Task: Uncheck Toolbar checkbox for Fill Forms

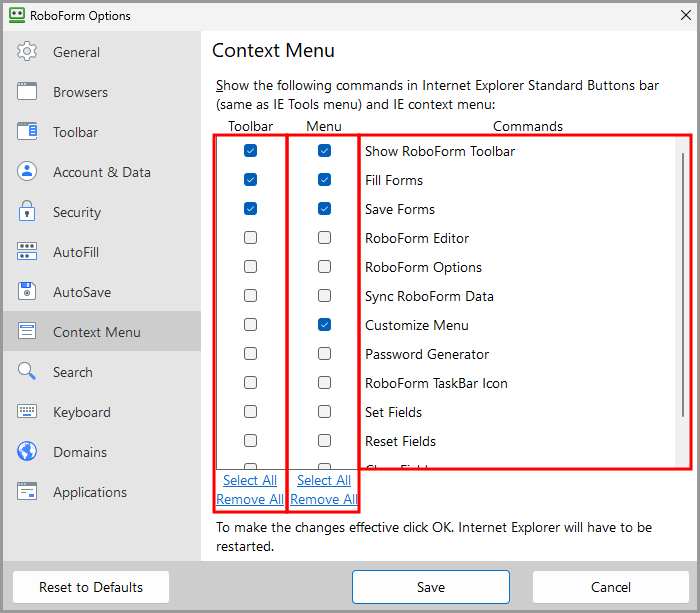Action: [x=250, y=179]
